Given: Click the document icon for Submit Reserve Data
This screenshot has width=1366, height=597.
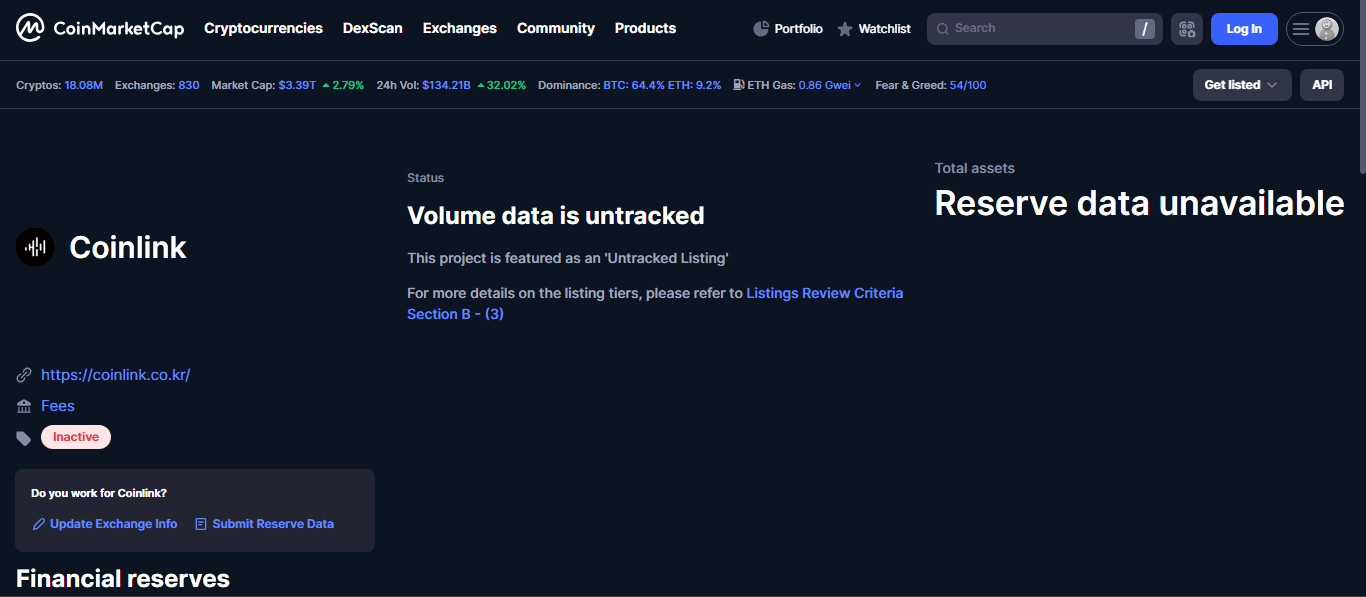Looking at the screenshot, I should [x=201, y=524].
